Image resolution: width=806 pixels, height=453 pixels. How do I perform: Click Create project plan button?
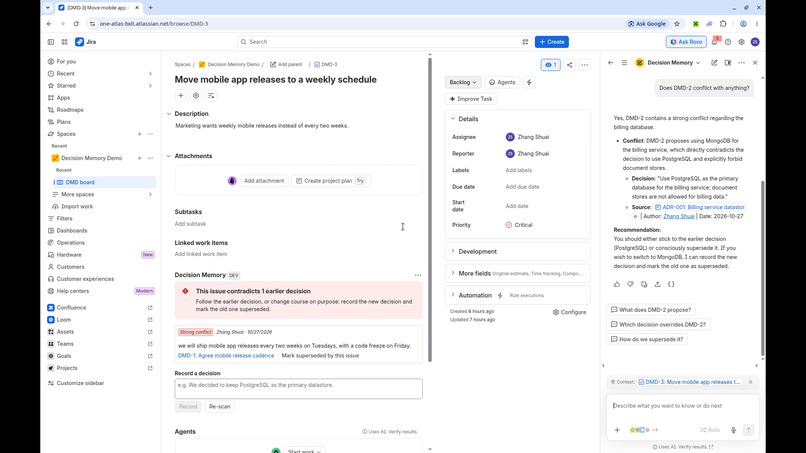(331, 181)
